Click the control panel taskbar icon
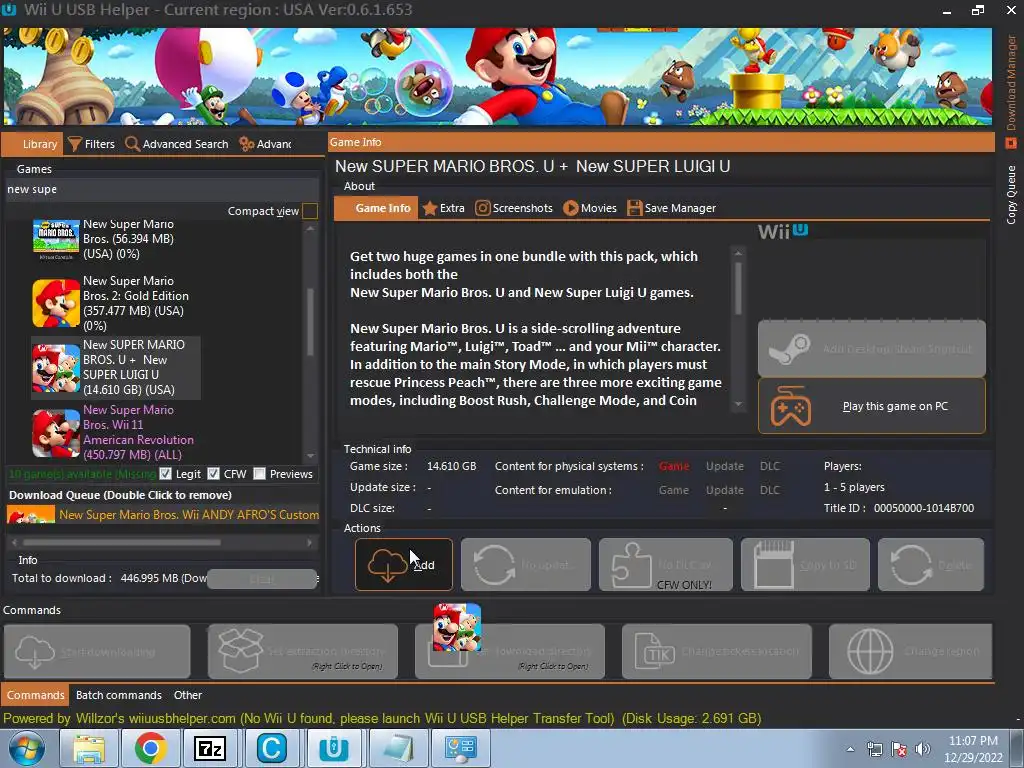Screen dimensions: 1024x768 pos(460,749)
